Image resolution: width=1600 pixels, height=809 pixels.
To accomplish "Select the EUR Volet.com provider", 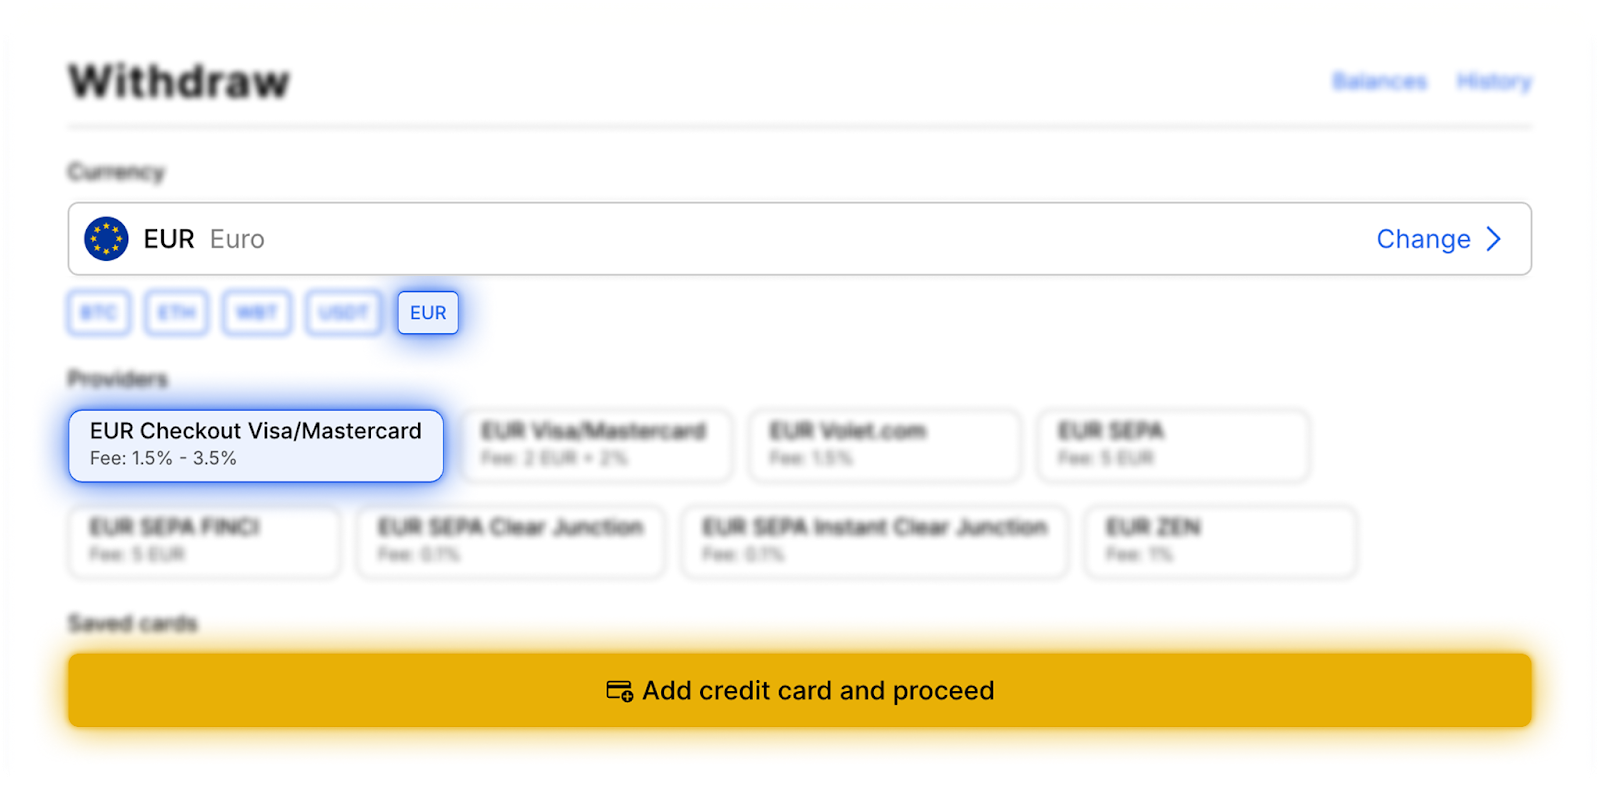I will pyautogui.click(x=885, y=445).
